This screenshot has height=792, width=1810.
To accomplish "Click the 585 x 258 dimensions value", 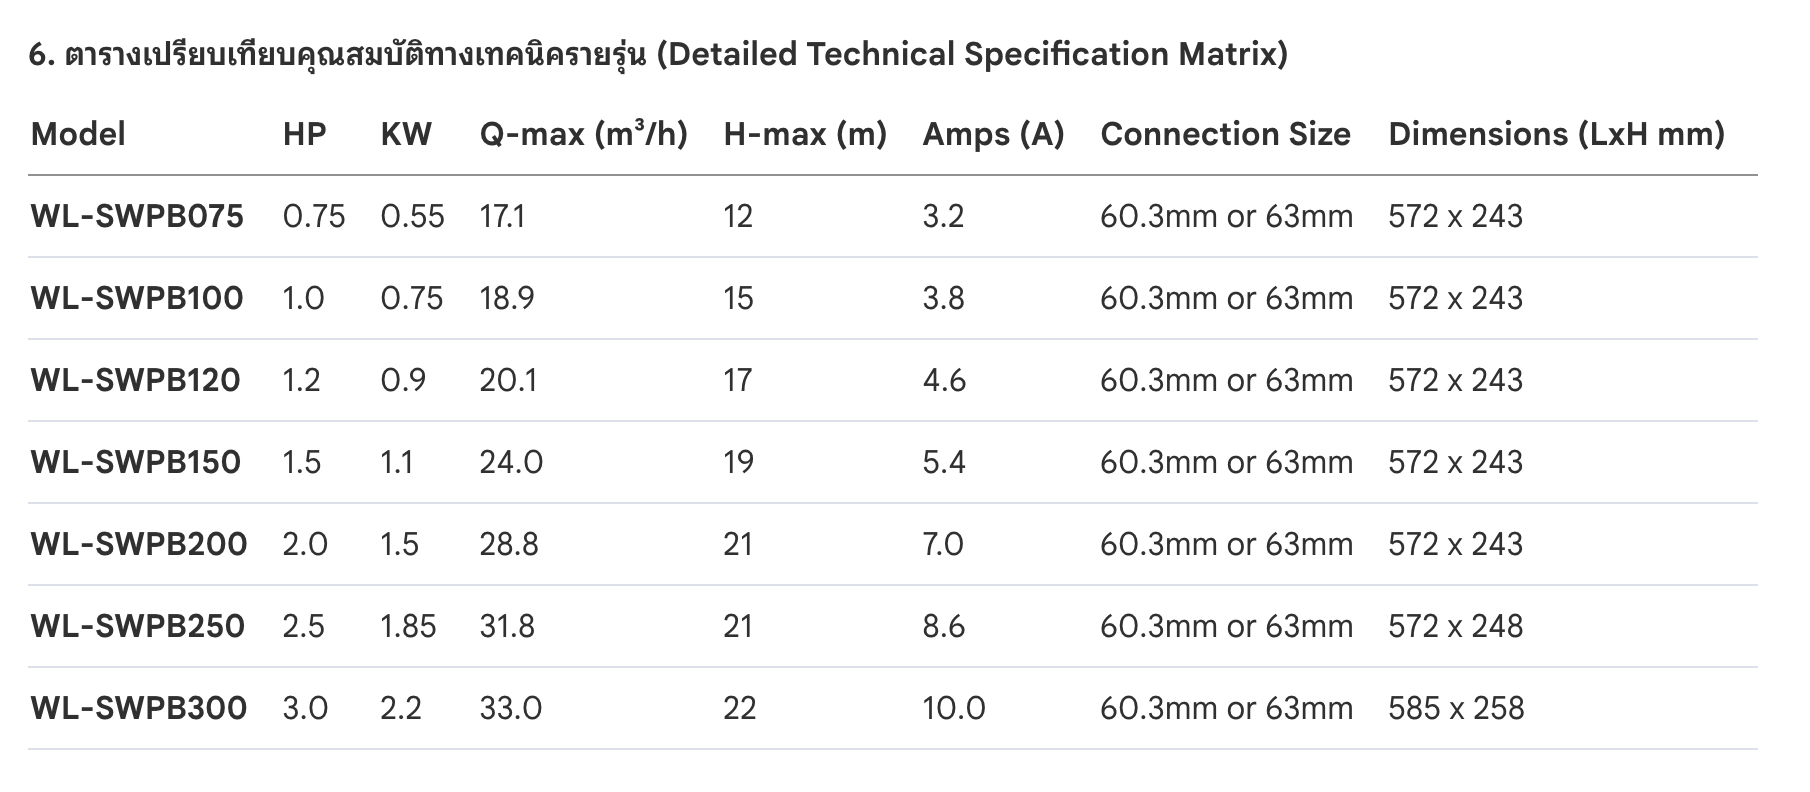I will (x=1456, y=708).
